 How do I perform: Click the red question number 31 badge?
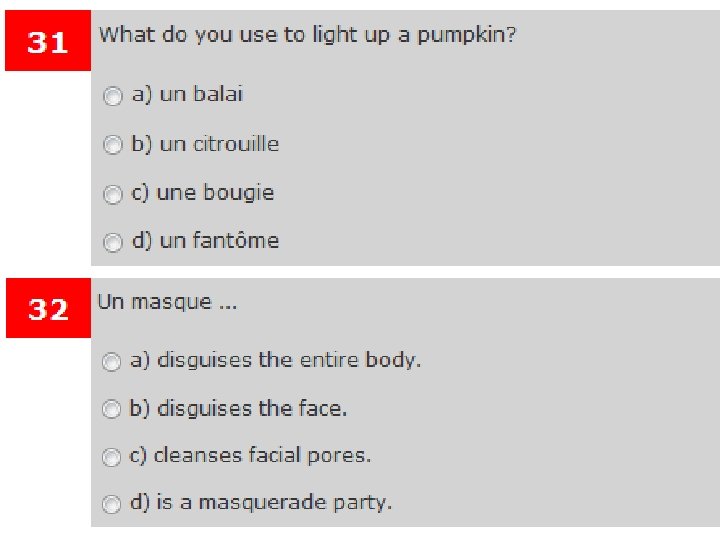pyautogui.click(x=48, y=43)
